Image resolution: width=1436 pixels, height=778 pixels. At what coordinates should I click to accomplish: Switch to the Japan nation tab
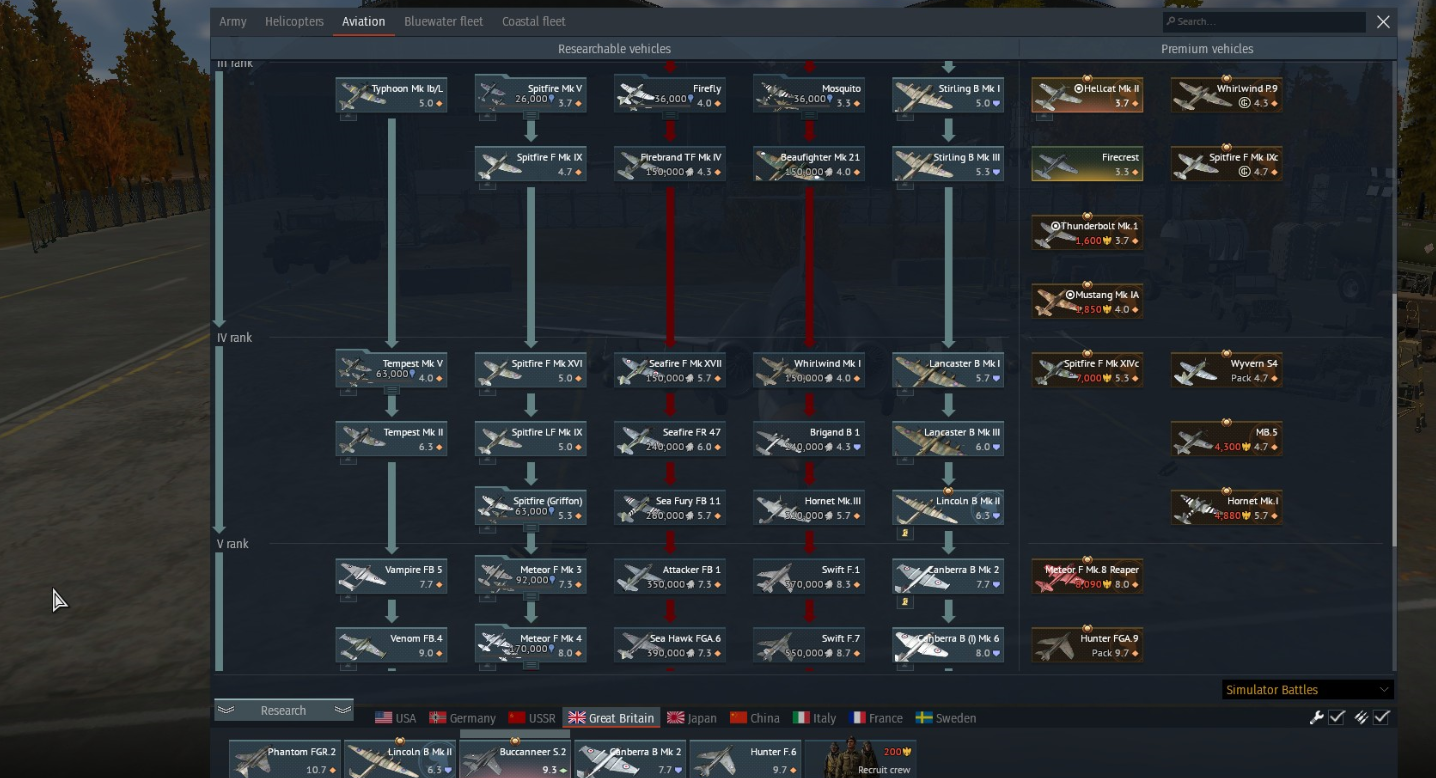[x=692, y=718]
